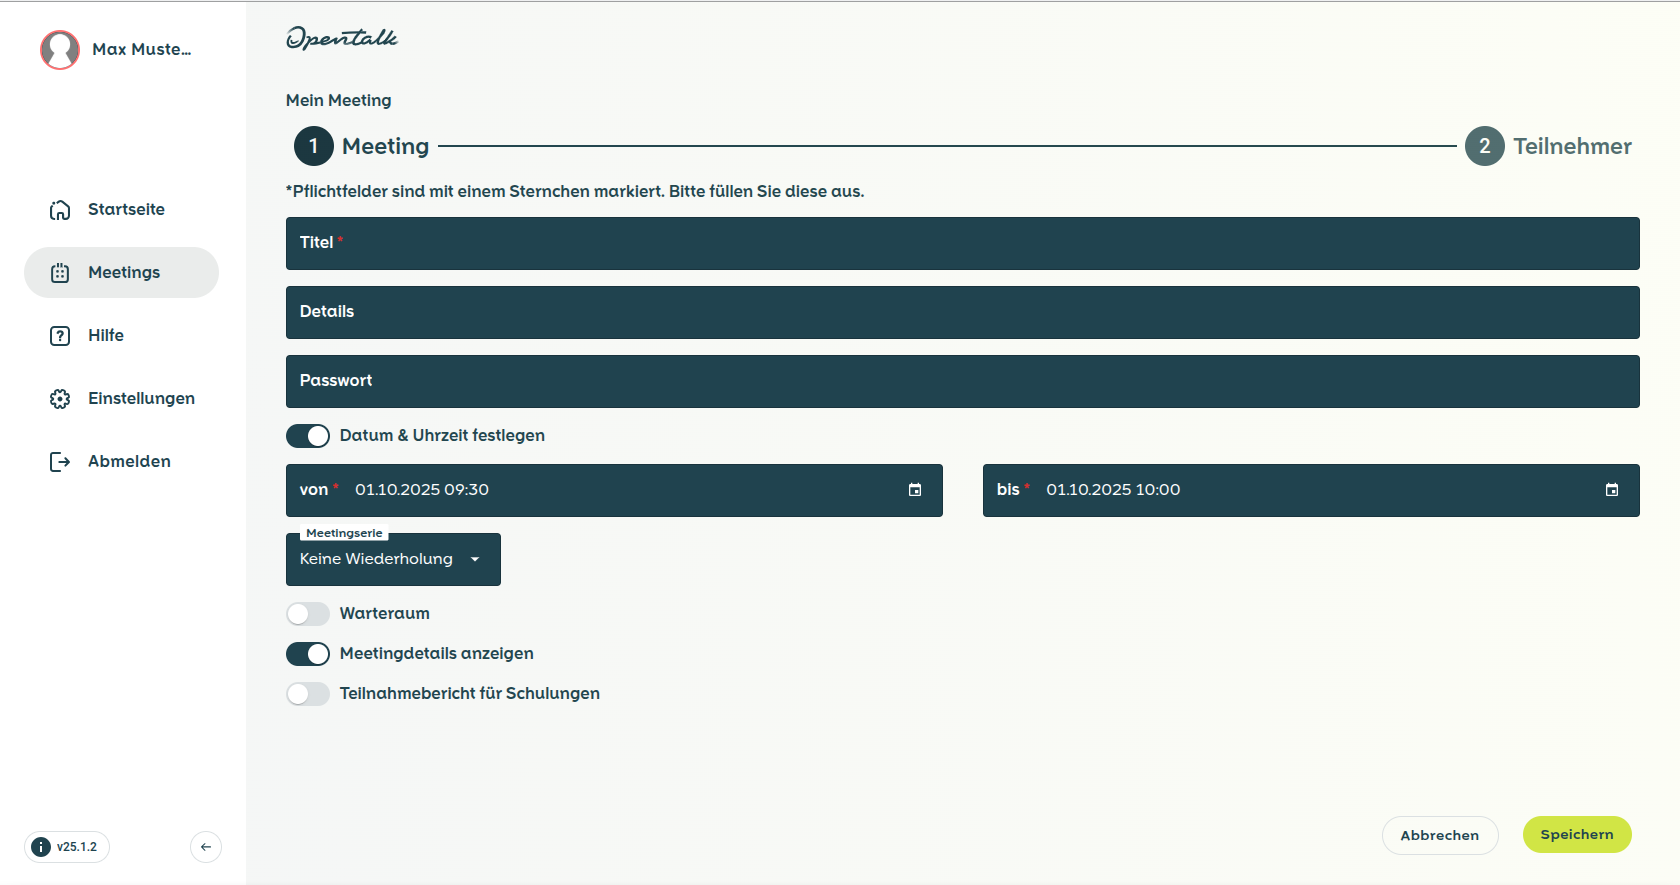The width and height of the screenshot is (1680, 885).
Task: Enable the Warteraum toggle
Action: [x=308, y=614]
